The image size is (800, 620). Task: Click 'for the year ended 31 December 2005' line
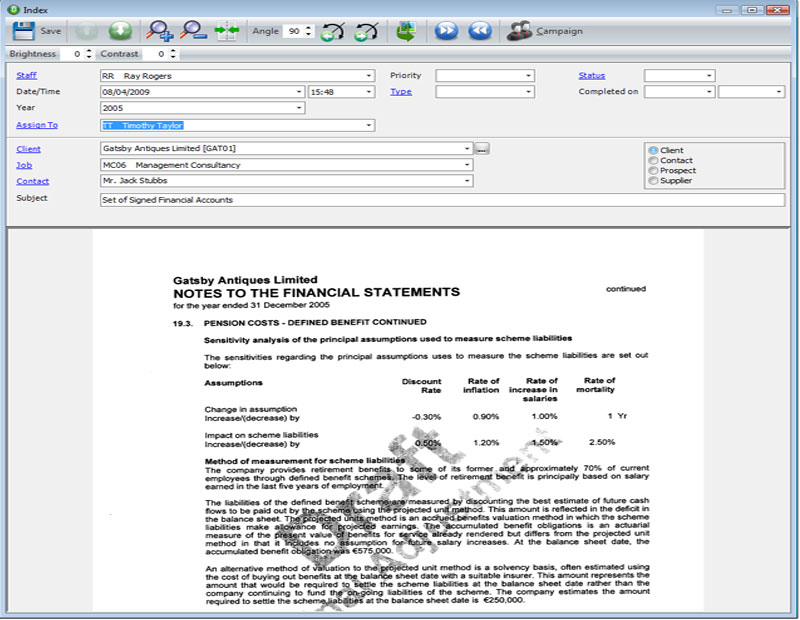tap(252, 305)
